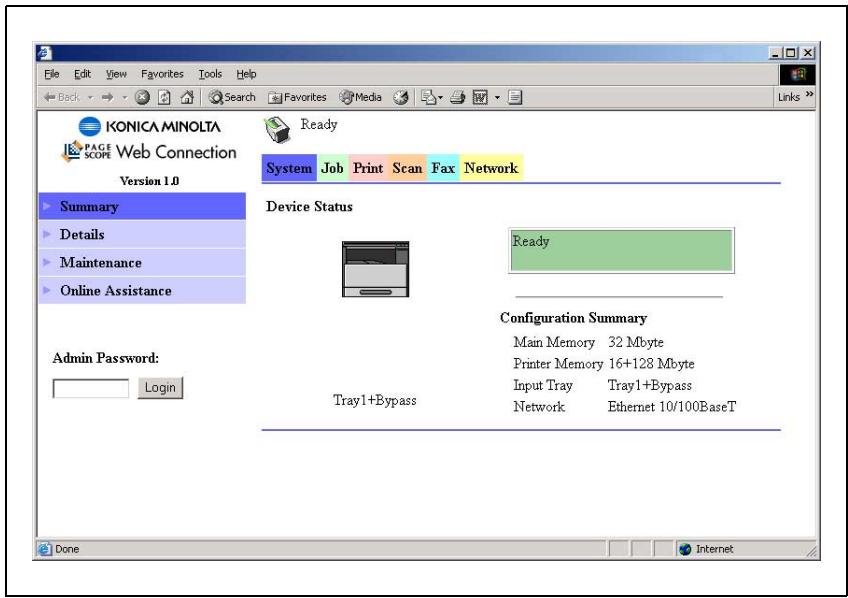Image resolution: width=848 pixels, height=598 pixels.
Task: Click the Internet Explorer title bar icon
Action: tap(44, 53)
